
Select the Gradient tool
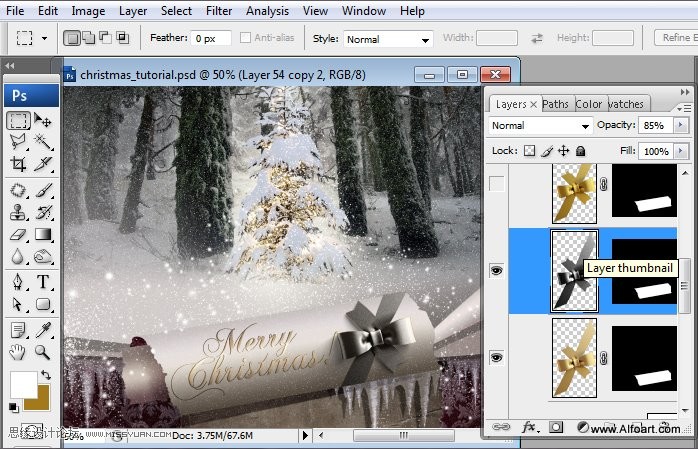(x=43, y=235)
